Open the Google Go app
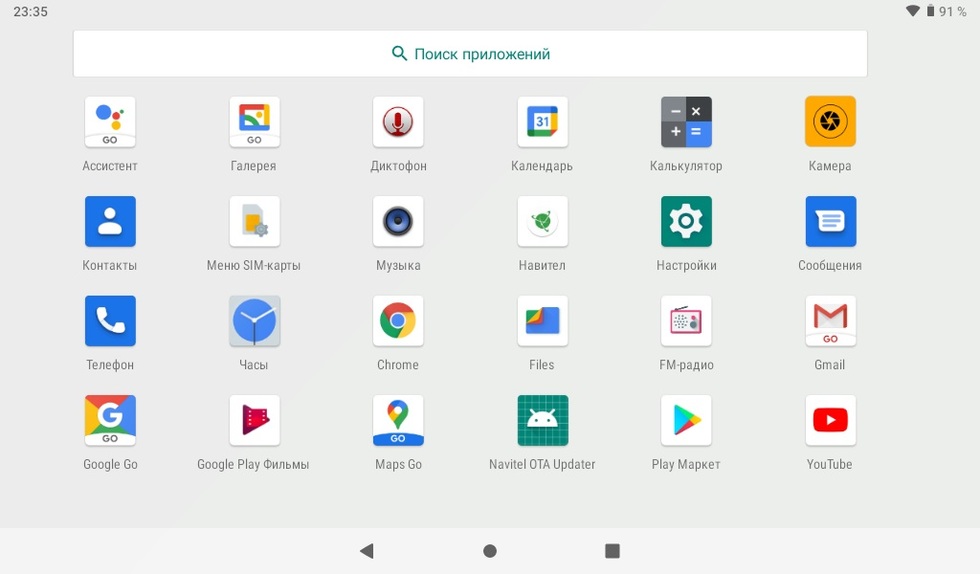The width and height of the screenshot is (980, 574). pos(110,420)
